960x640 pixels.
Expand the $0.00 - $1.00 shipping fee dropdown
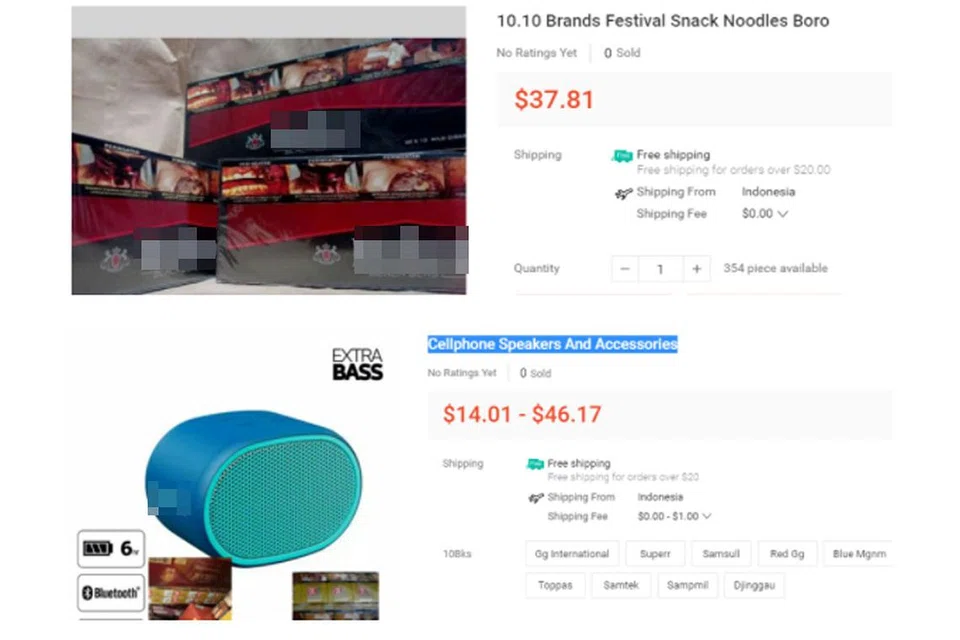(x=675, y=516)
